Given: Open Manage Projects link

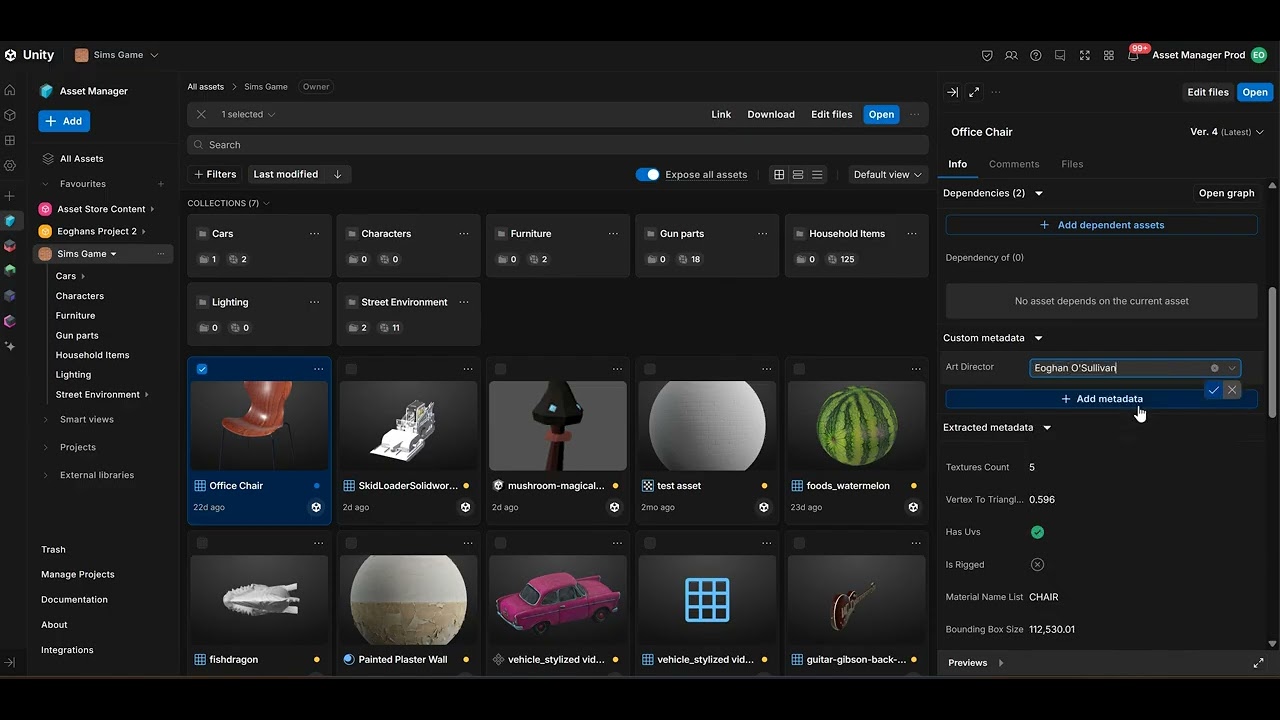Looking at the screenshot, I should pyautogui.click(x=78, y=574).
